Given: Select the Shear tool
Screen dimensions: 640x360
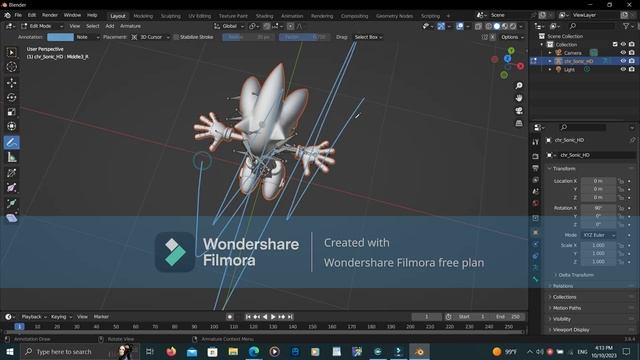Looking at the screenshot, I should (11, 218).
